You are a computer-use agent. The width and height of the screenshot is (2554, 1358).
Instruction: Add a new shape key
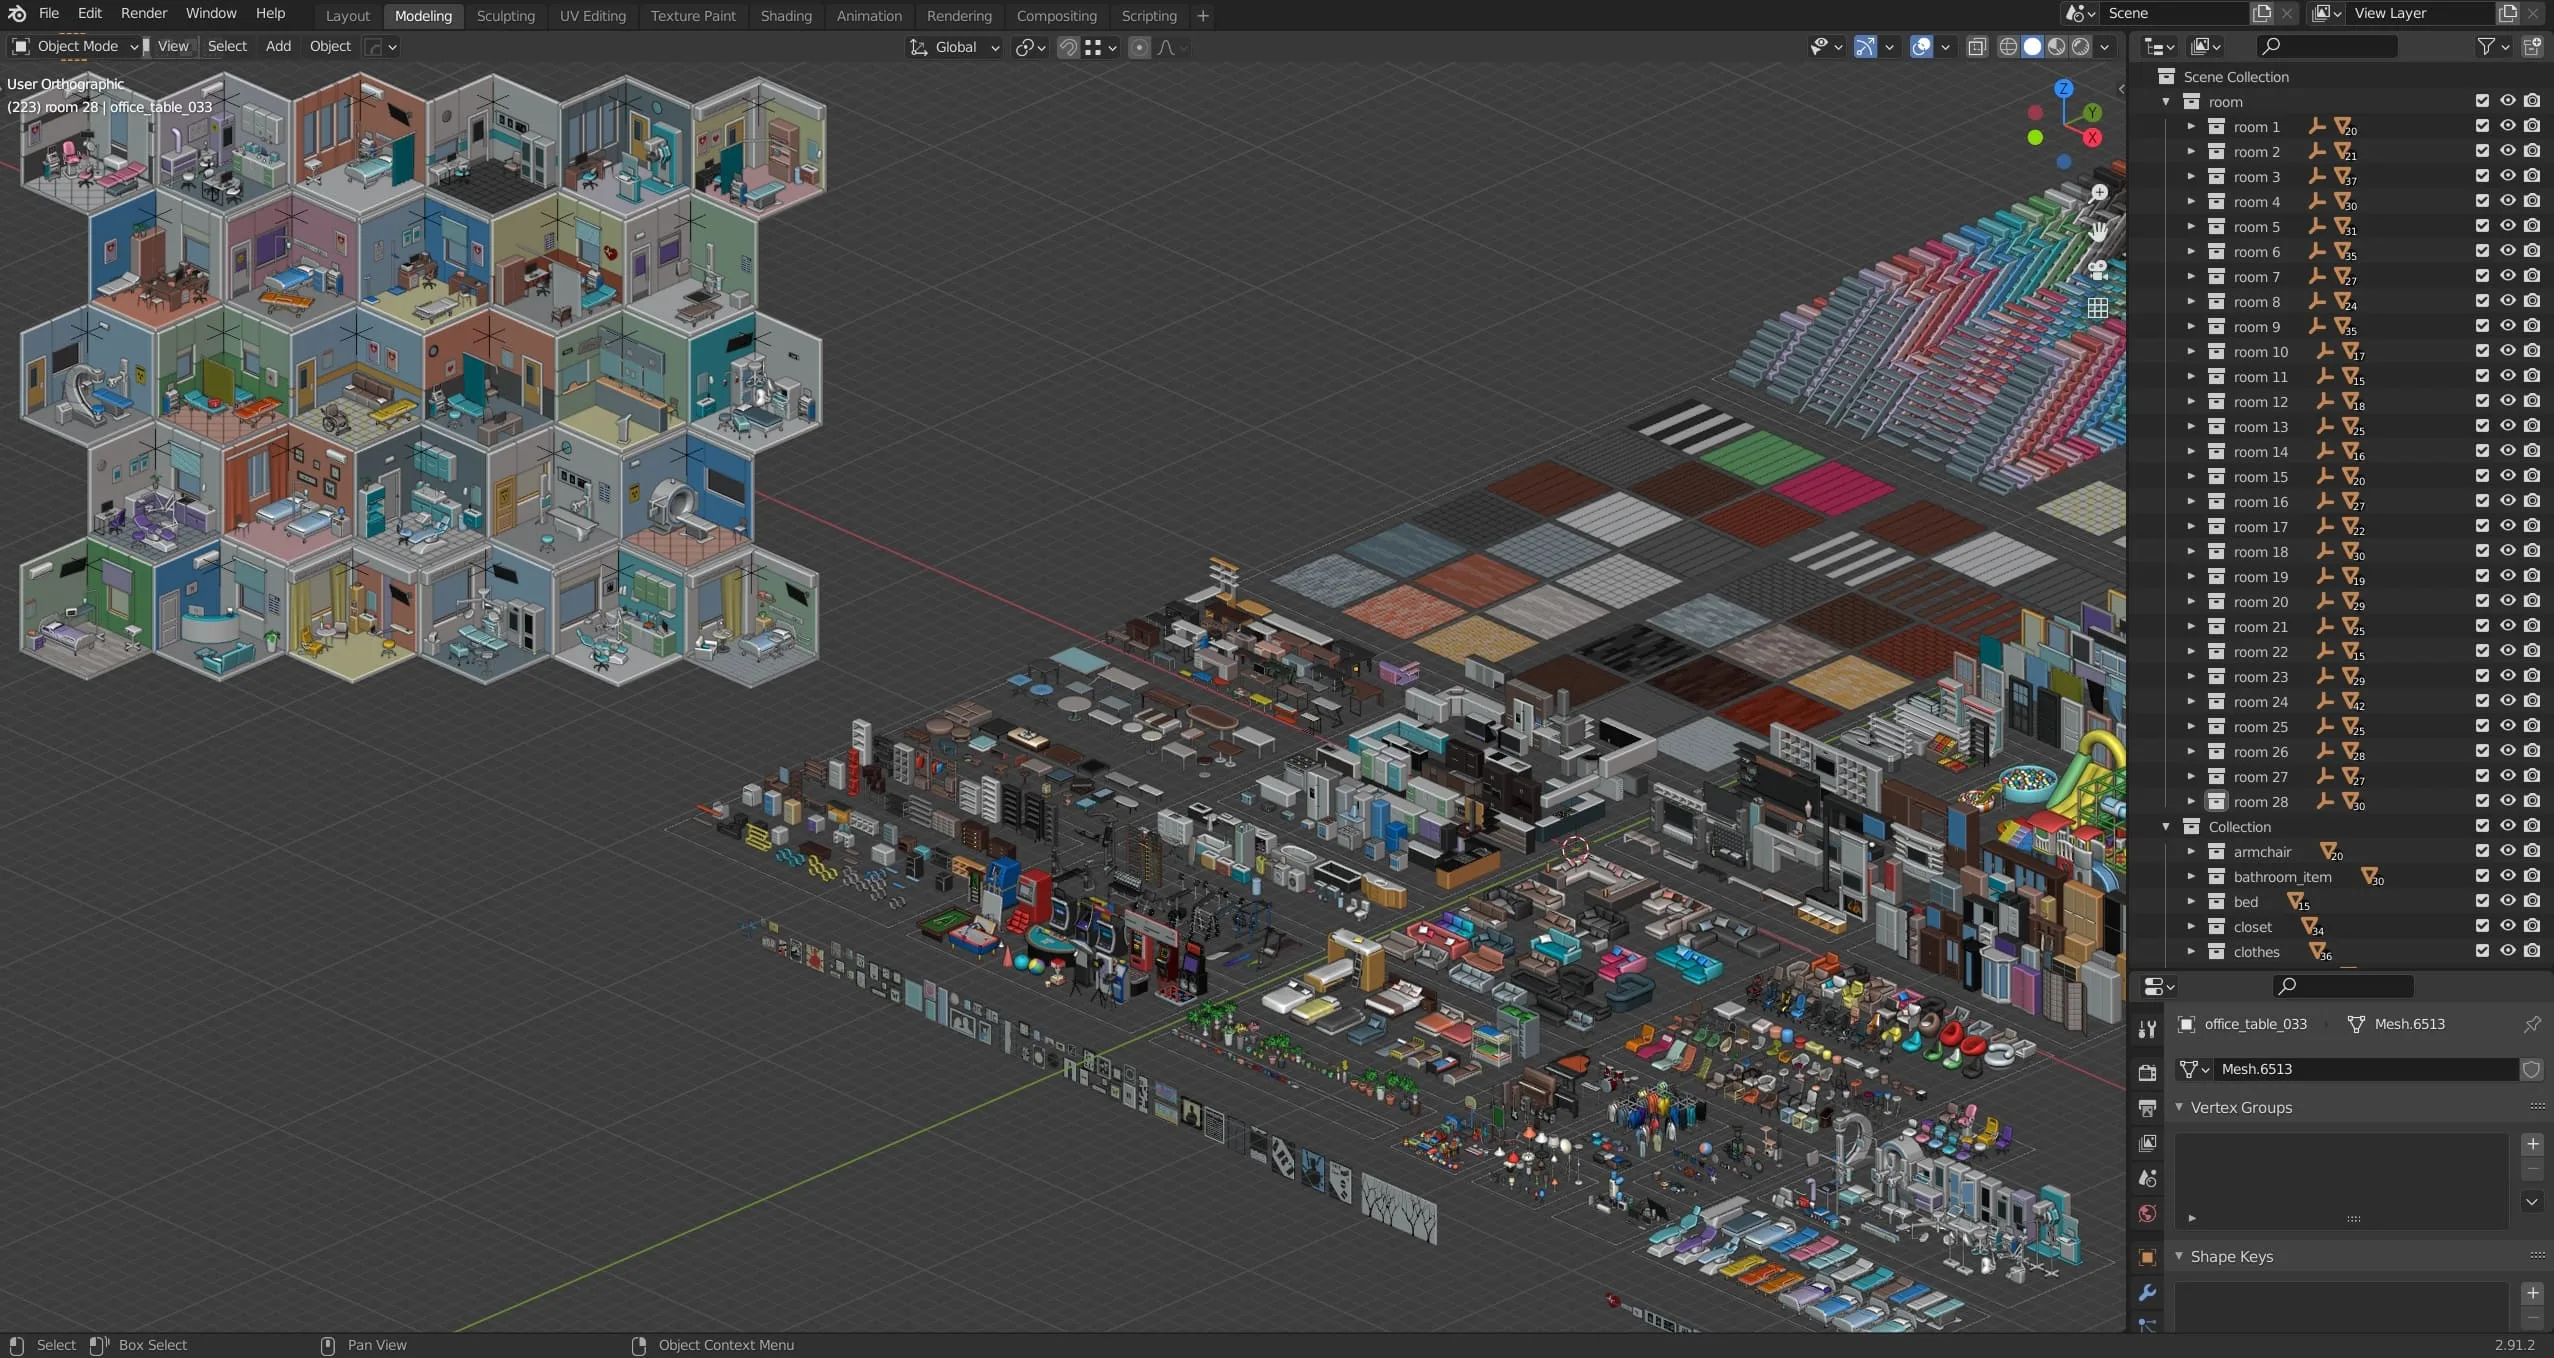point(2532,1293)
